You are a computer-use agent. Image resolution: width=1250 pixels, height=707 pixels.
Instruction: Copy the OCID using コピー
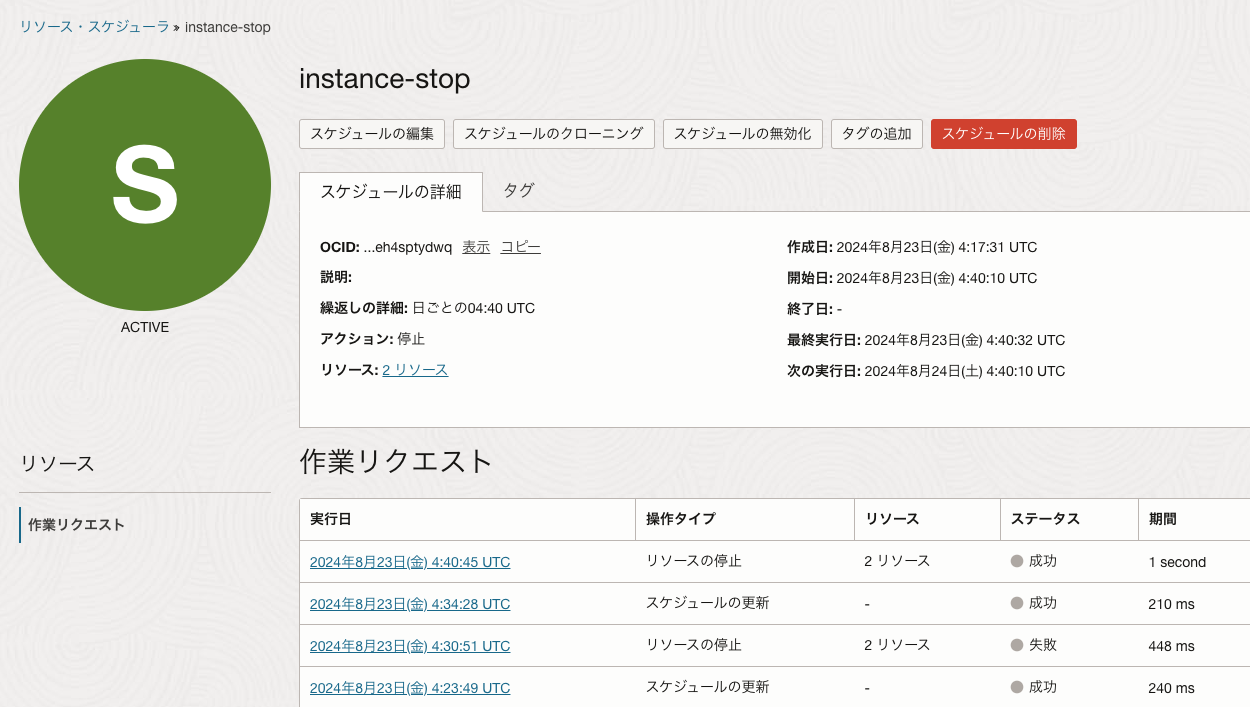click(x=520, y=246)
